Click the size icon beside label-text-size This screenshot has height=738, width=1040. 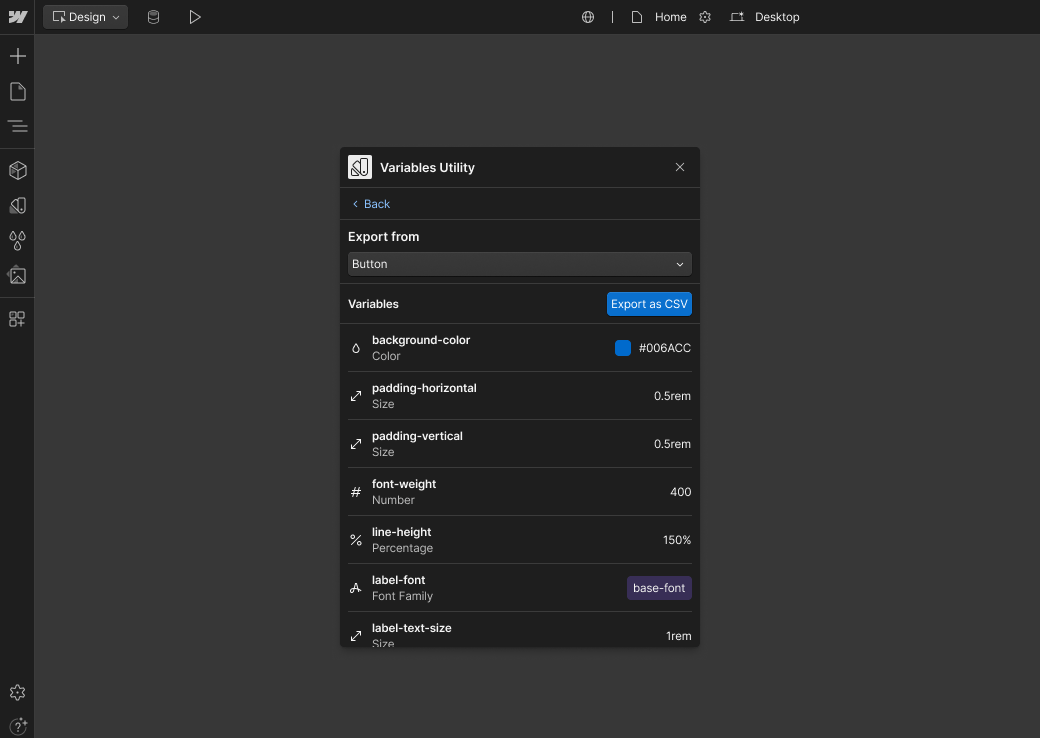pos(356,637)
